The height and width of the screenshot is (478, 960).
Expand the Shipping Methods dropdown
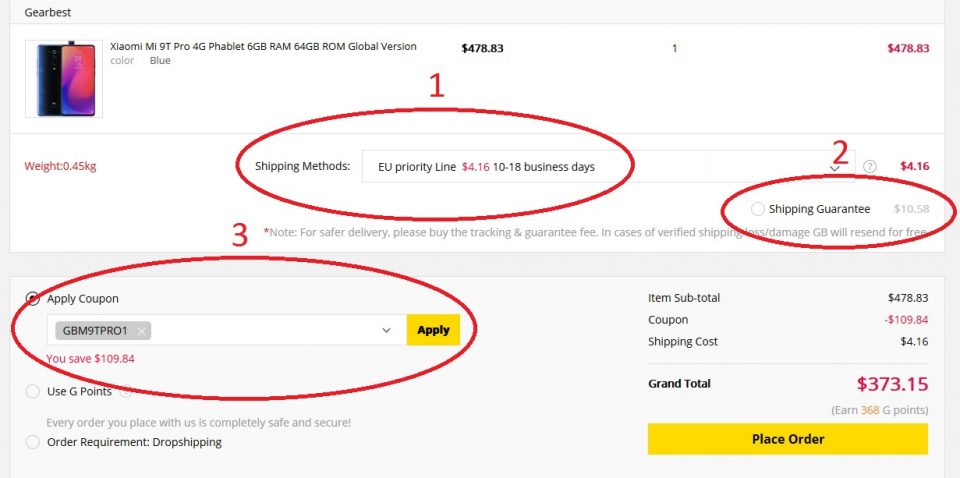[x=834, y=167]
